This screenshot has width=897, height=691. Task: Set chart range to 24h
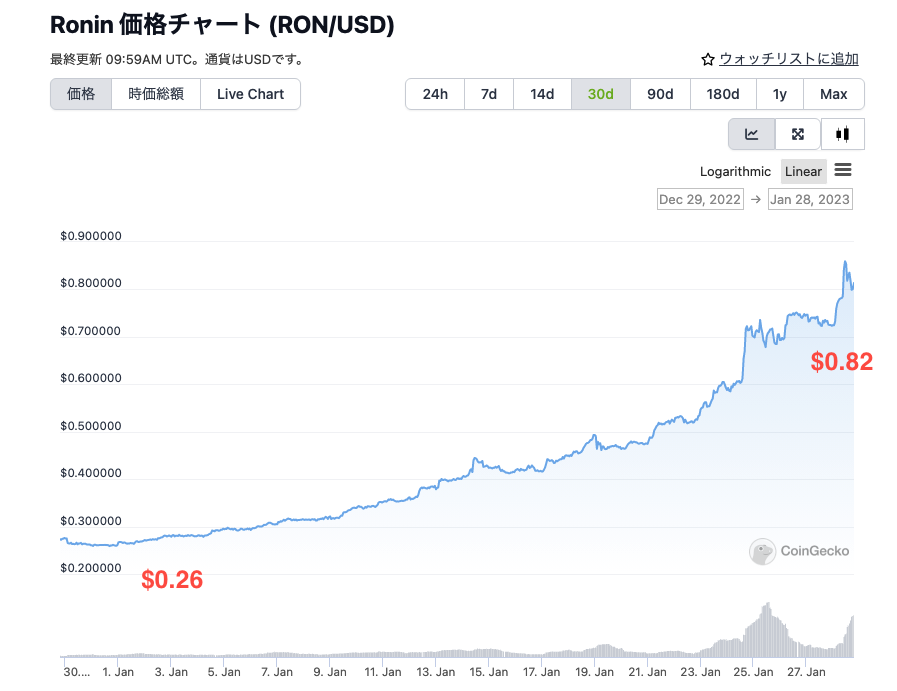(x=435, y=94)
